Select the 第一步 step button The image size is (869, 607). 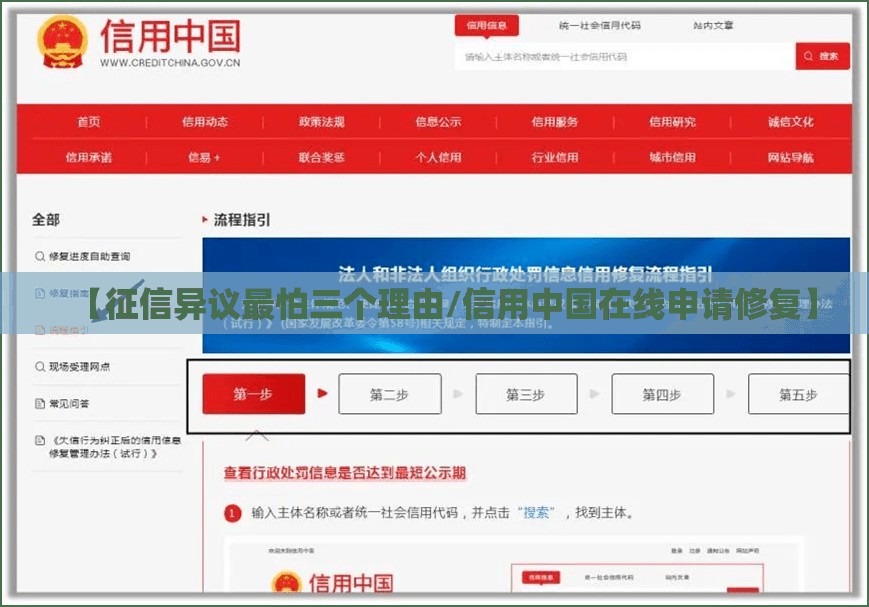254,394
